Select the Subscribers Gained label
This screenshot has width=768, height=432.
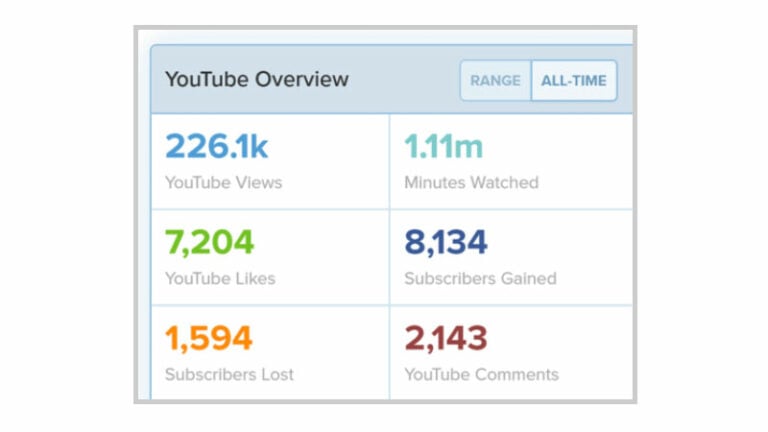coord(480,278)
